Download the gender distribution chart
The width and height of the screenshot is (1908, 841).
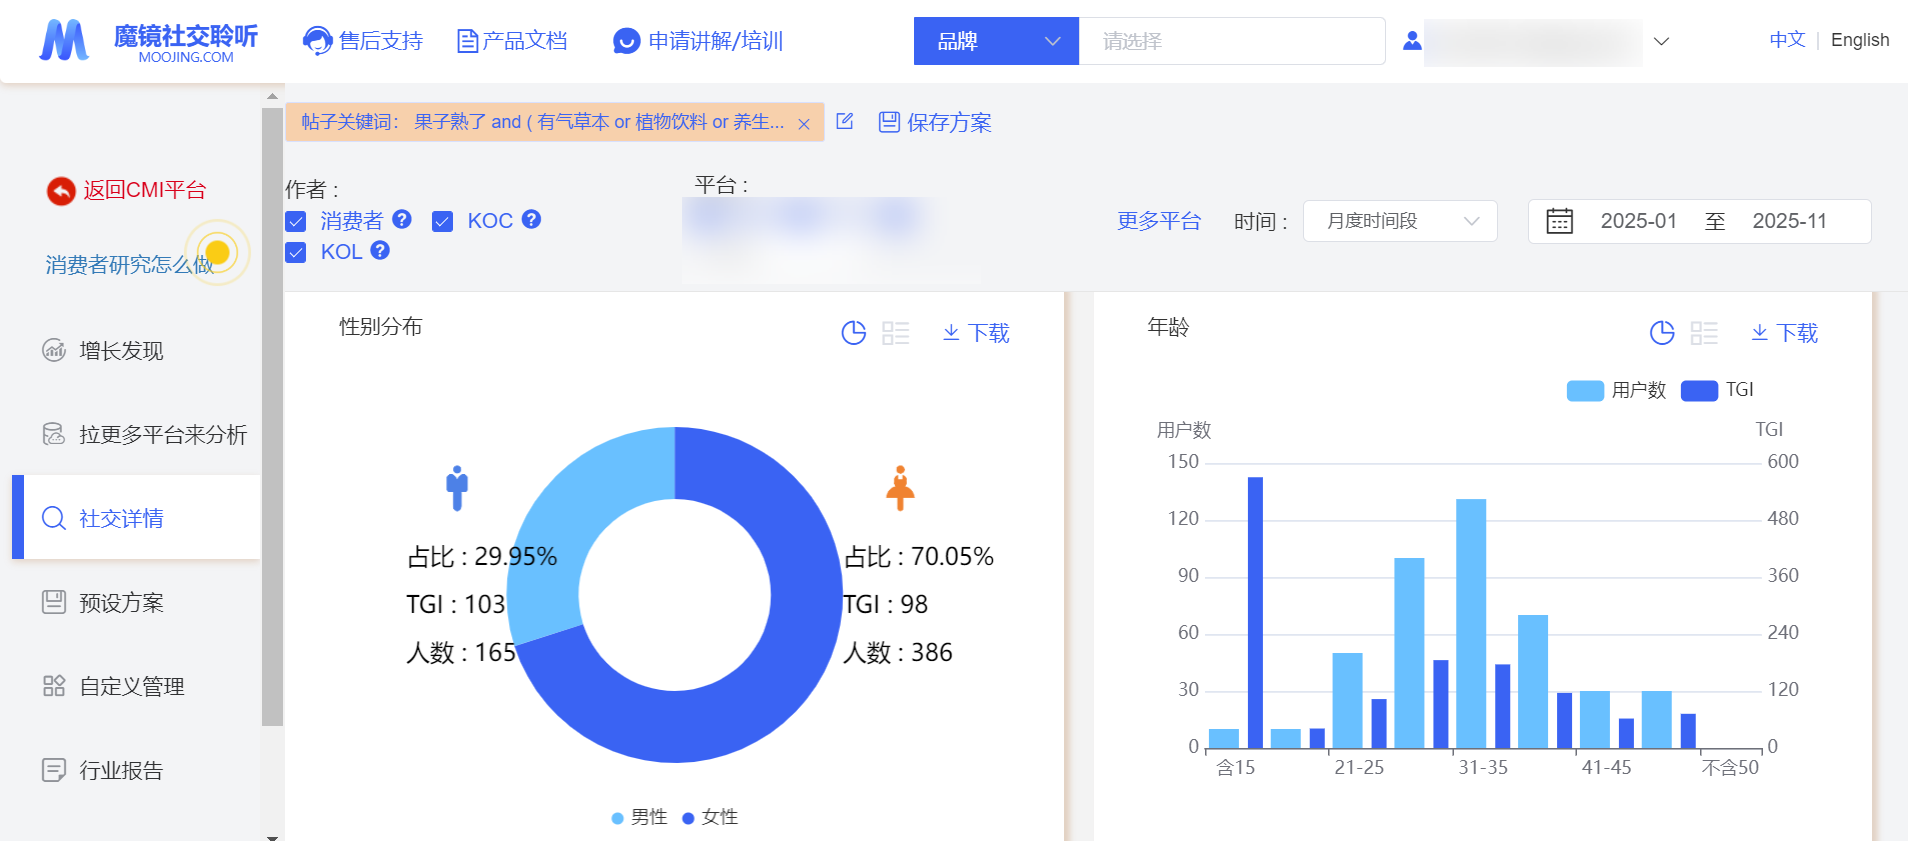coord(976,333)
